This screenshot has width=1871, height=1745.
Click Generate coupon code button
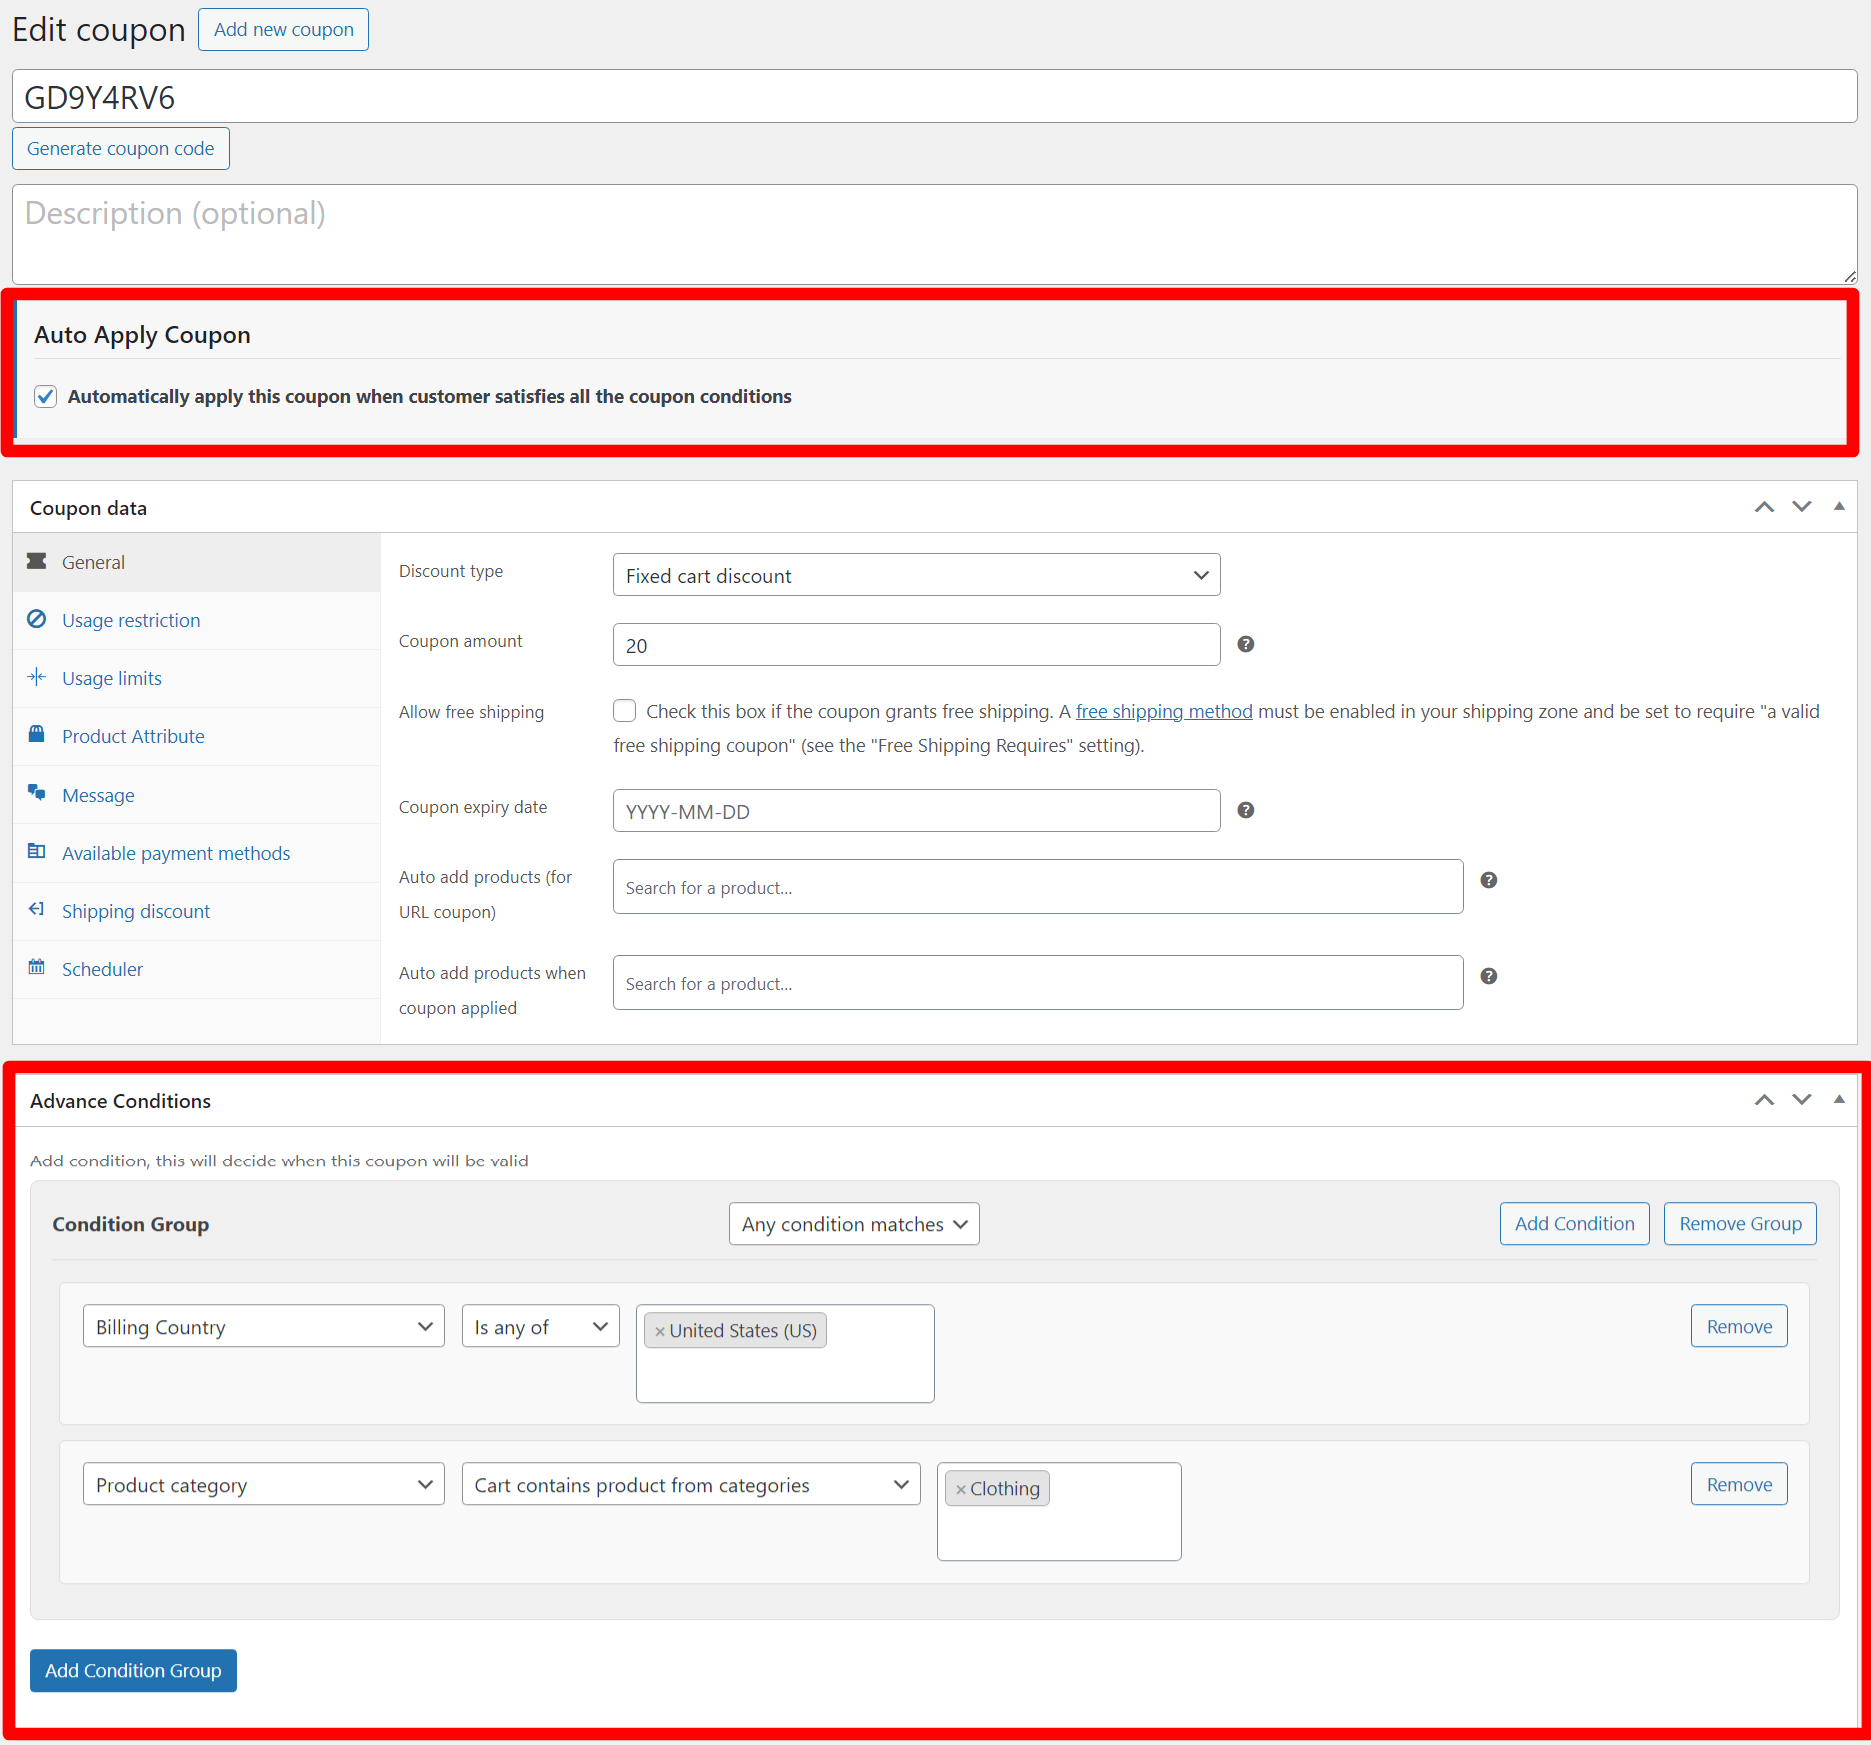(121, 148)
